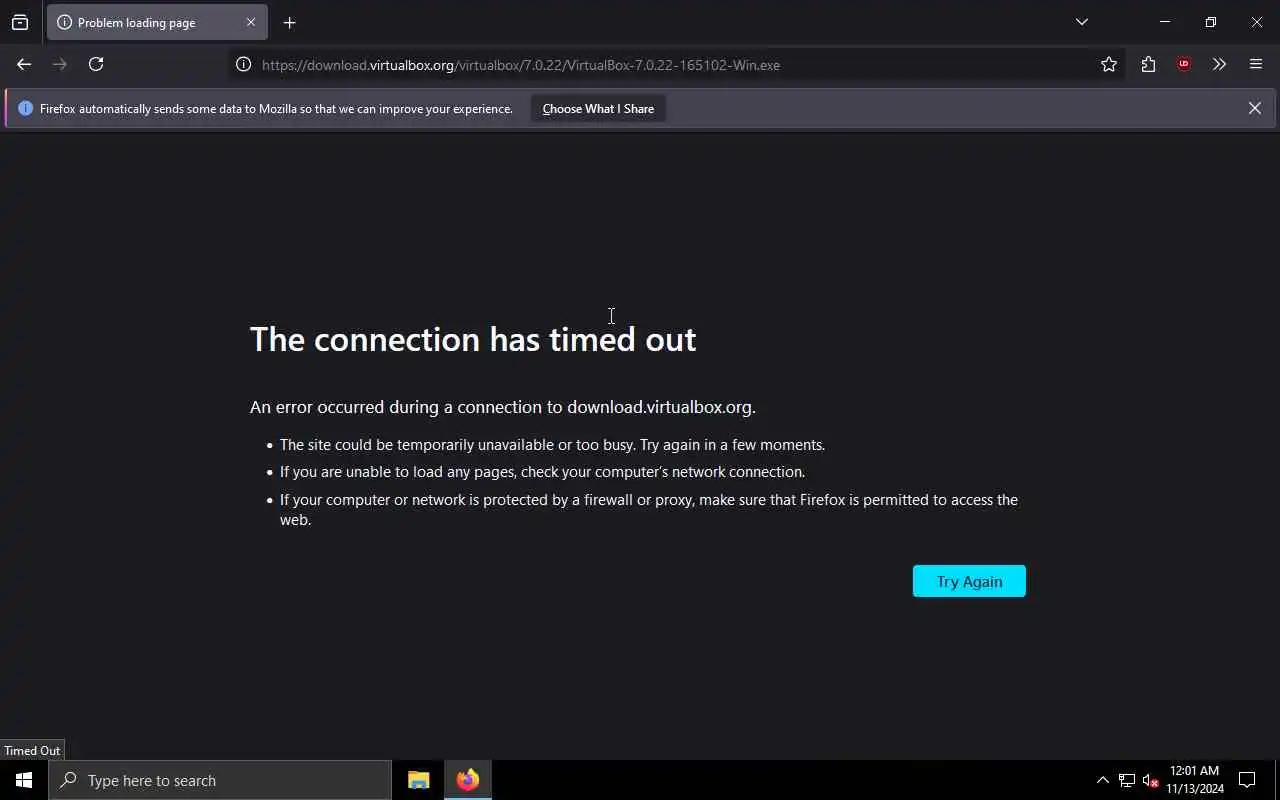Click Firefox icon in the taskbar
This screenshot has height=800, width=1280.
[x=468, y=780]
